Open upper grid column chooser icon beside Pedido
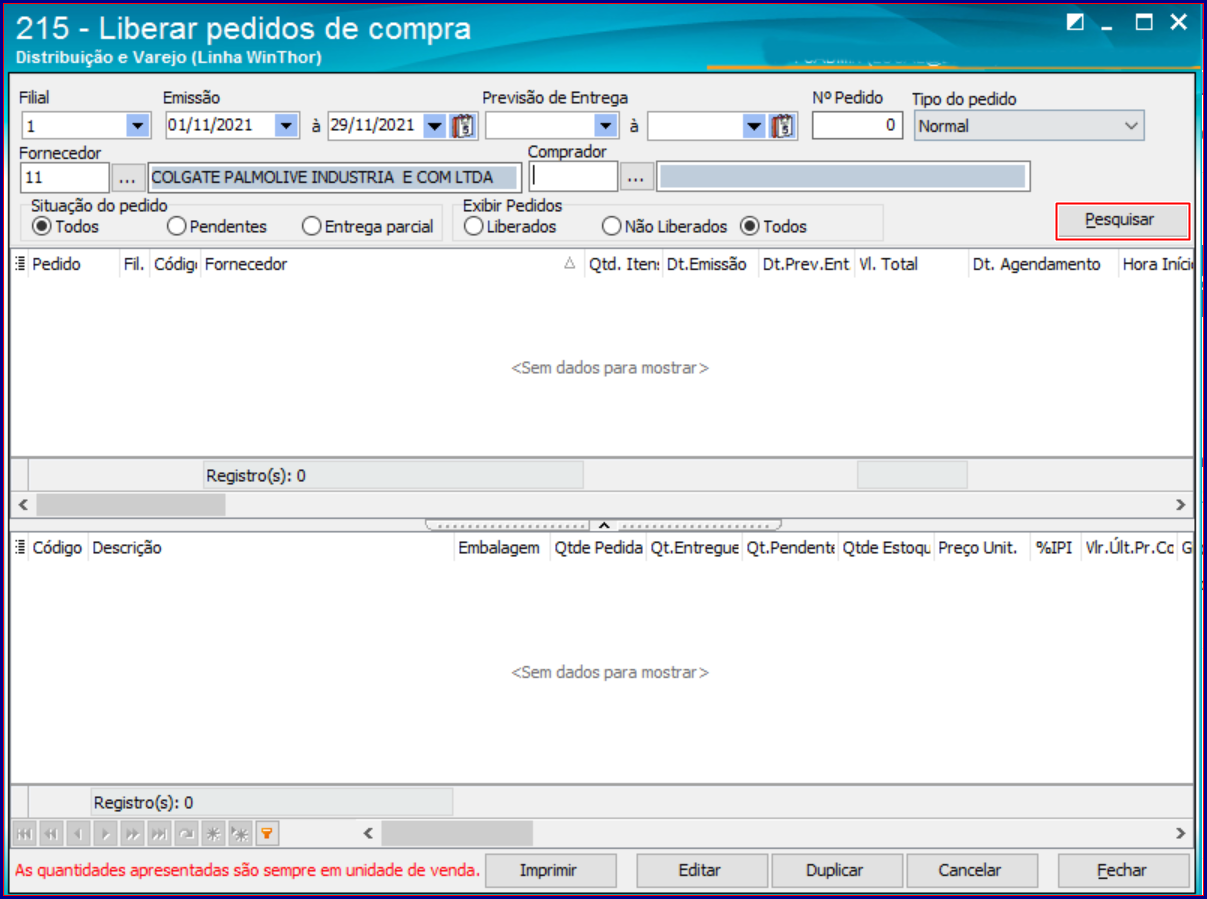The width and height of the screenshot is (1207, 899). click(x=21, y=264)
